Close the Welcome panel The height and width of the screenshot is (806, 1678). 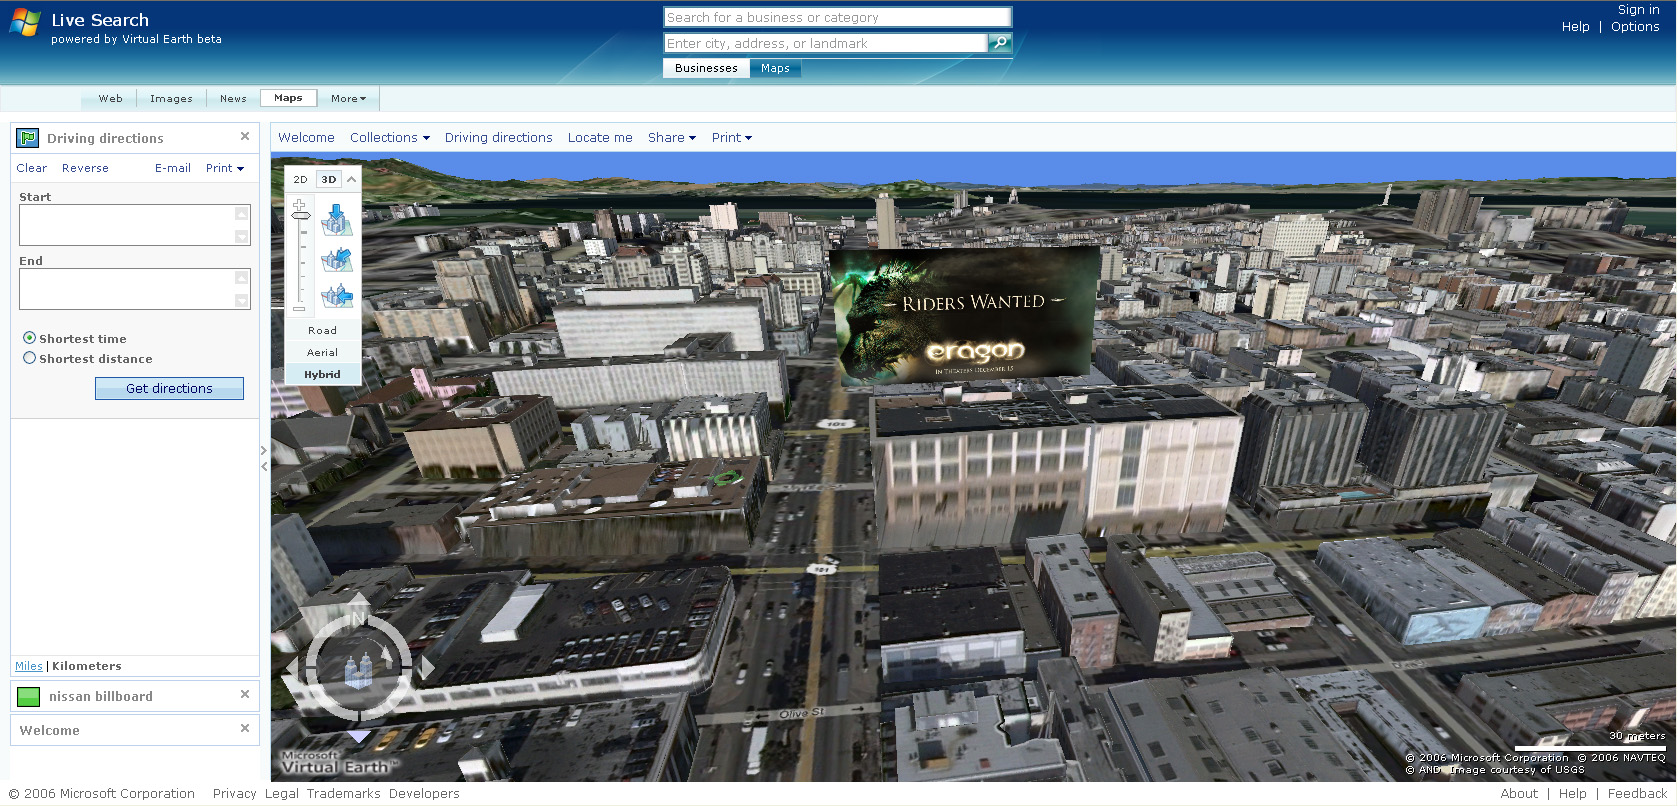(245, 728)
